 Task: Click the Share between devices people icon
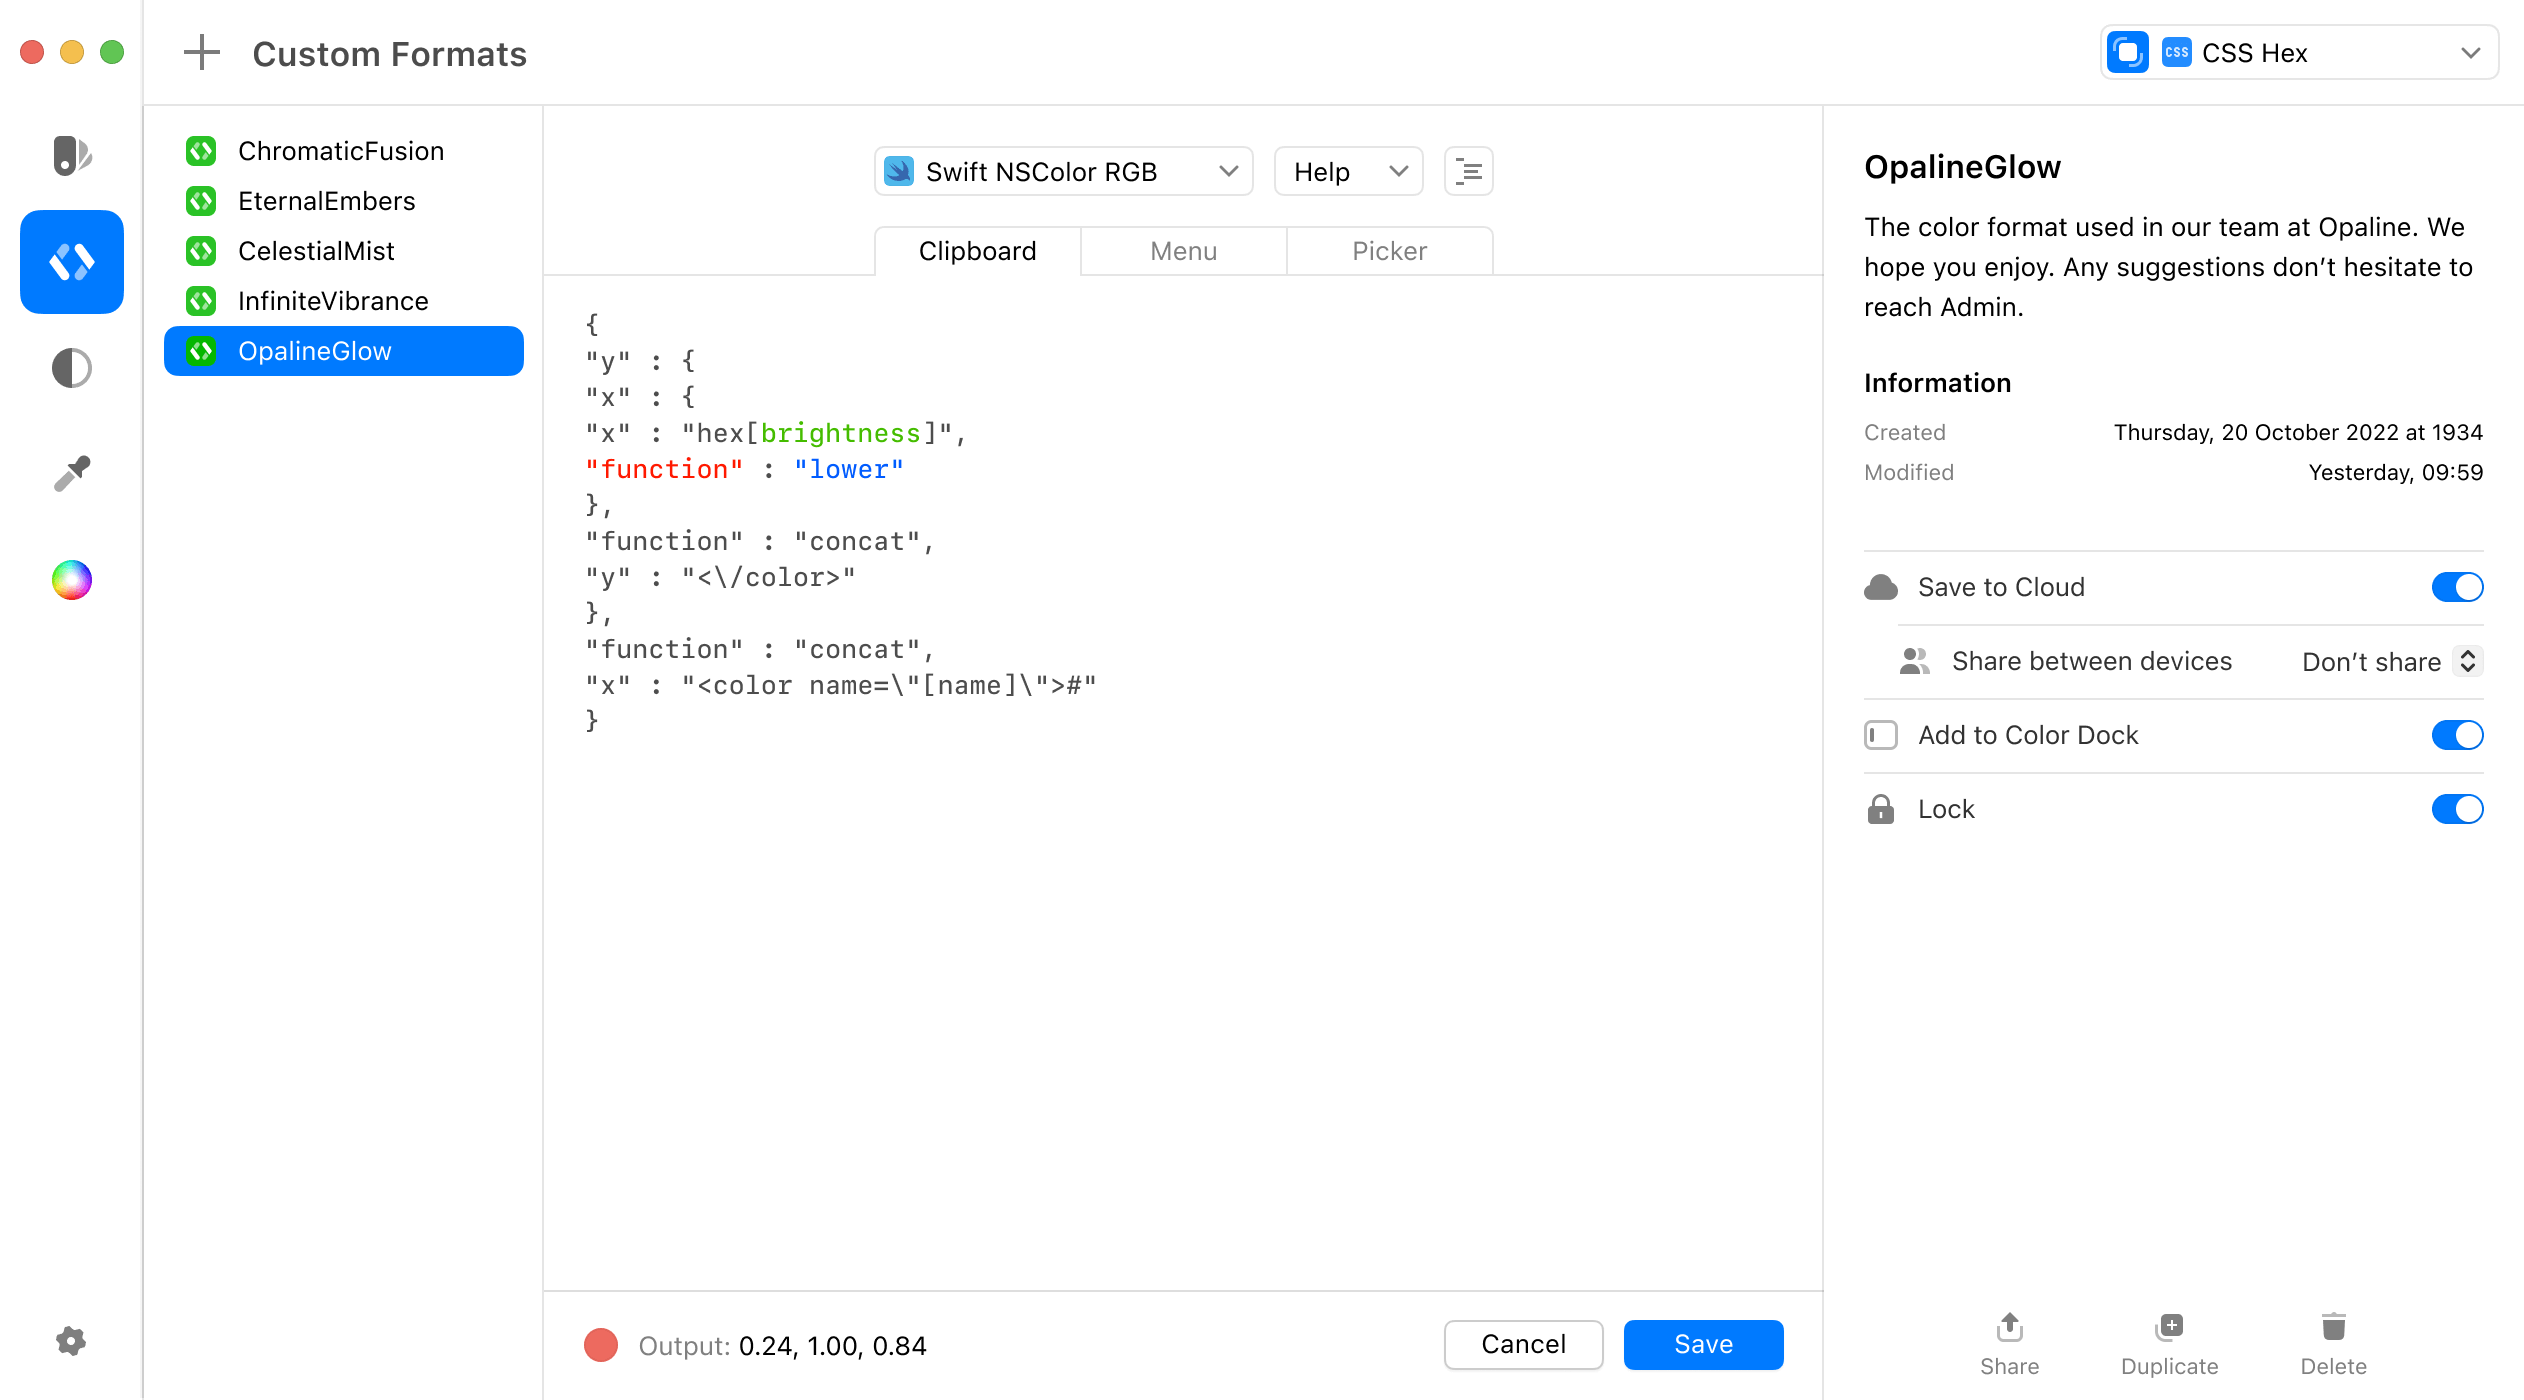(x=1914, y=661)
